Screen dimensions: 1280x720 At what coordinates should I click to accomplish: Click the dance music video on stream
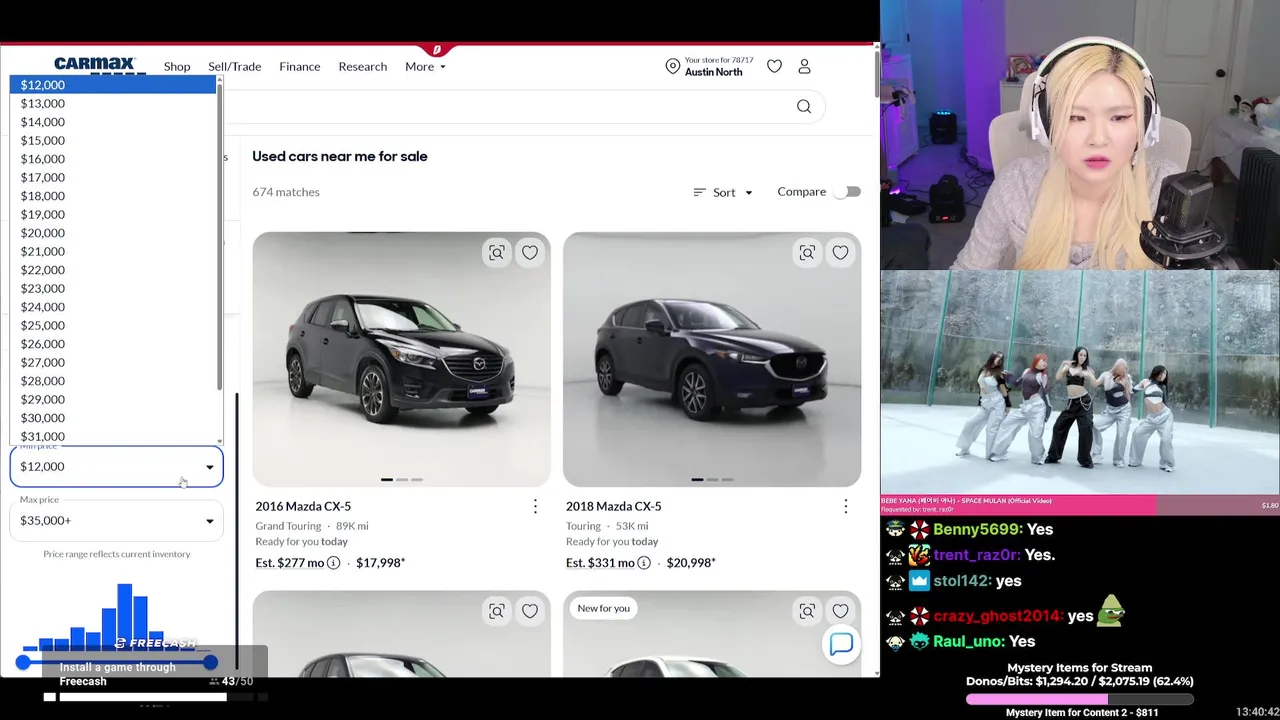[x=1080, y=382]
